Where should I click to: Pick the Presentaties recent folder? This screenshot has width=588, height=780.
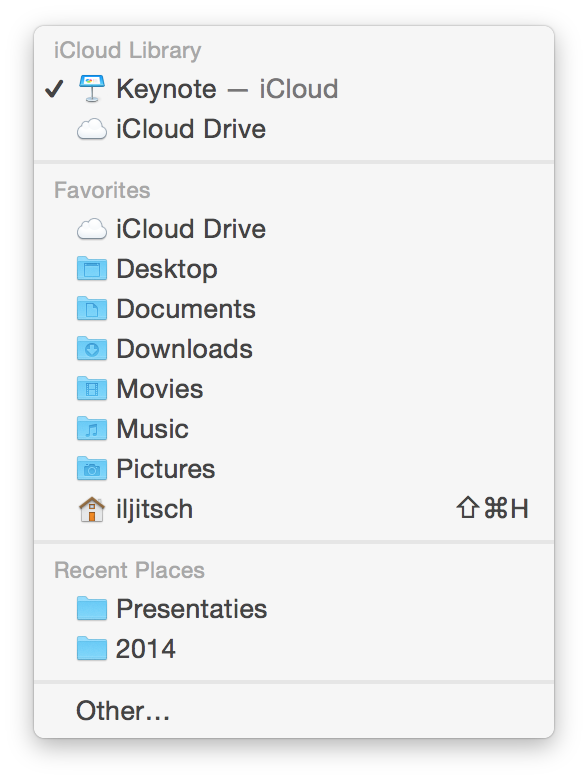click(294, 609)
